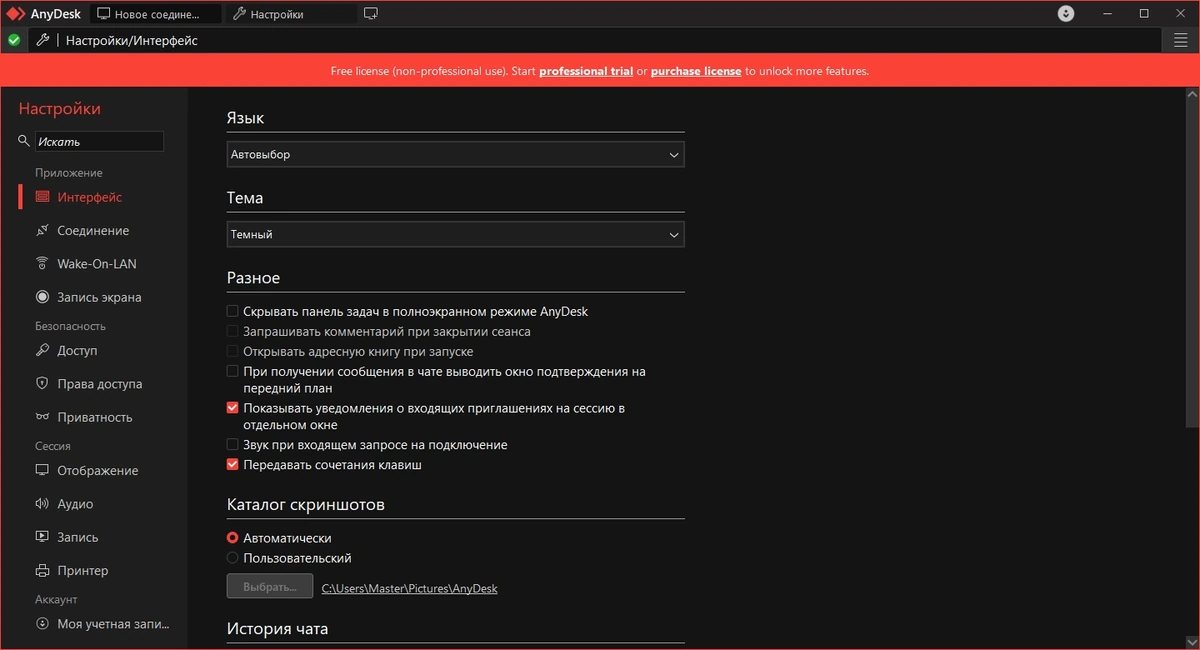Screen dimensions: 1200x650
Task: Open Интерфейс settings section
Action: (89, 197)
